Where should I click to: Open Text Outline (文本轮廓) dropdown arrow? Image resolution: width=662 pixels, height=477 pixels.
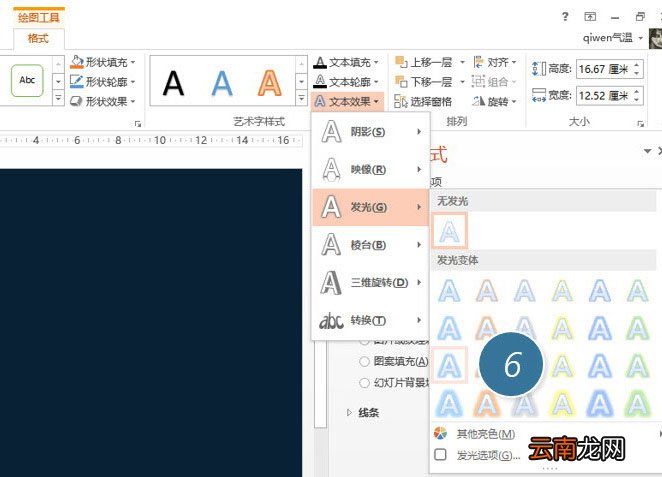point(376,82)
